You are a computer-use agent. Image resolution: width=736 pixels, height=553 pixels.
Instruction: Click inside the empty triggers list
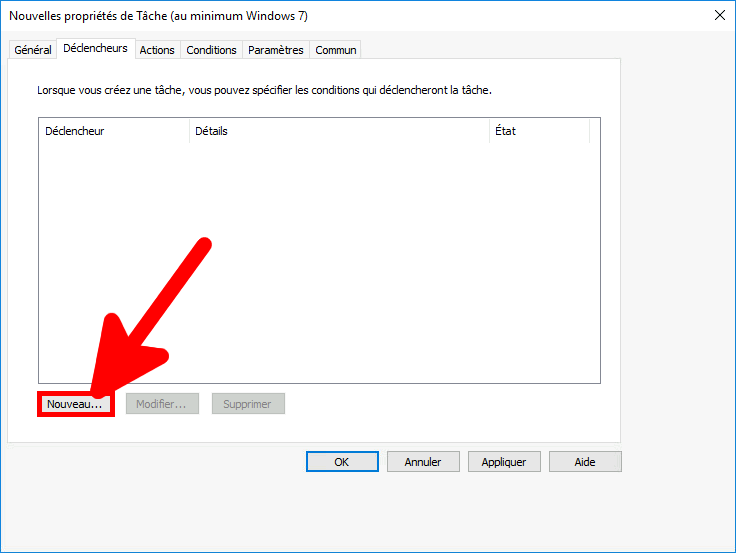319,260
